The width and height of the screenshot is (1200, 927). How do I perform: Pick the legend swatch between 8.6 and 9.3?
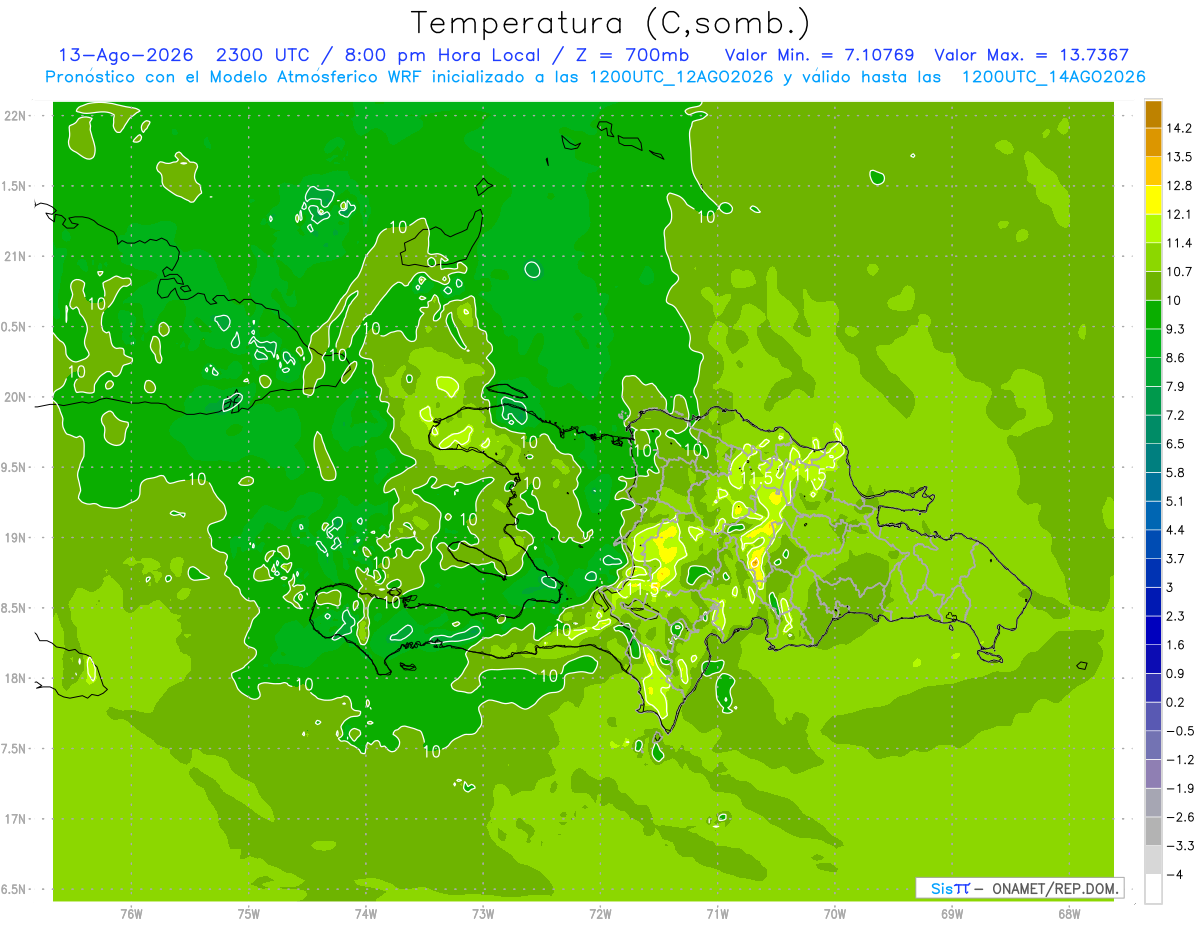click(x=1153, y=343)
